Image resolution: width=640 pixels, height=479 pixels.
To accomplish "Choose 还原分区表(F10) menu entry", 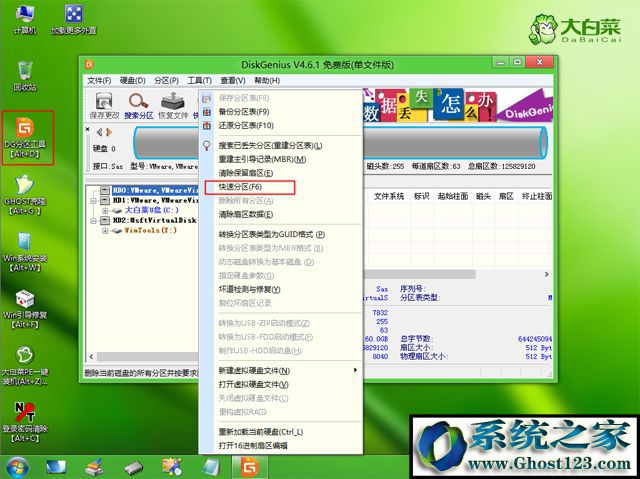I will [x=281, y=125].
